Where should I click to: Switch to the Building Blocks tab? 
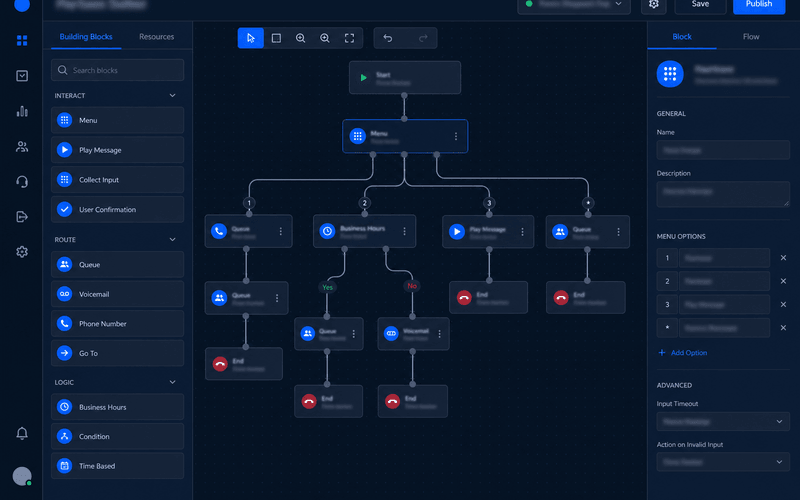(x=86, y=37)
